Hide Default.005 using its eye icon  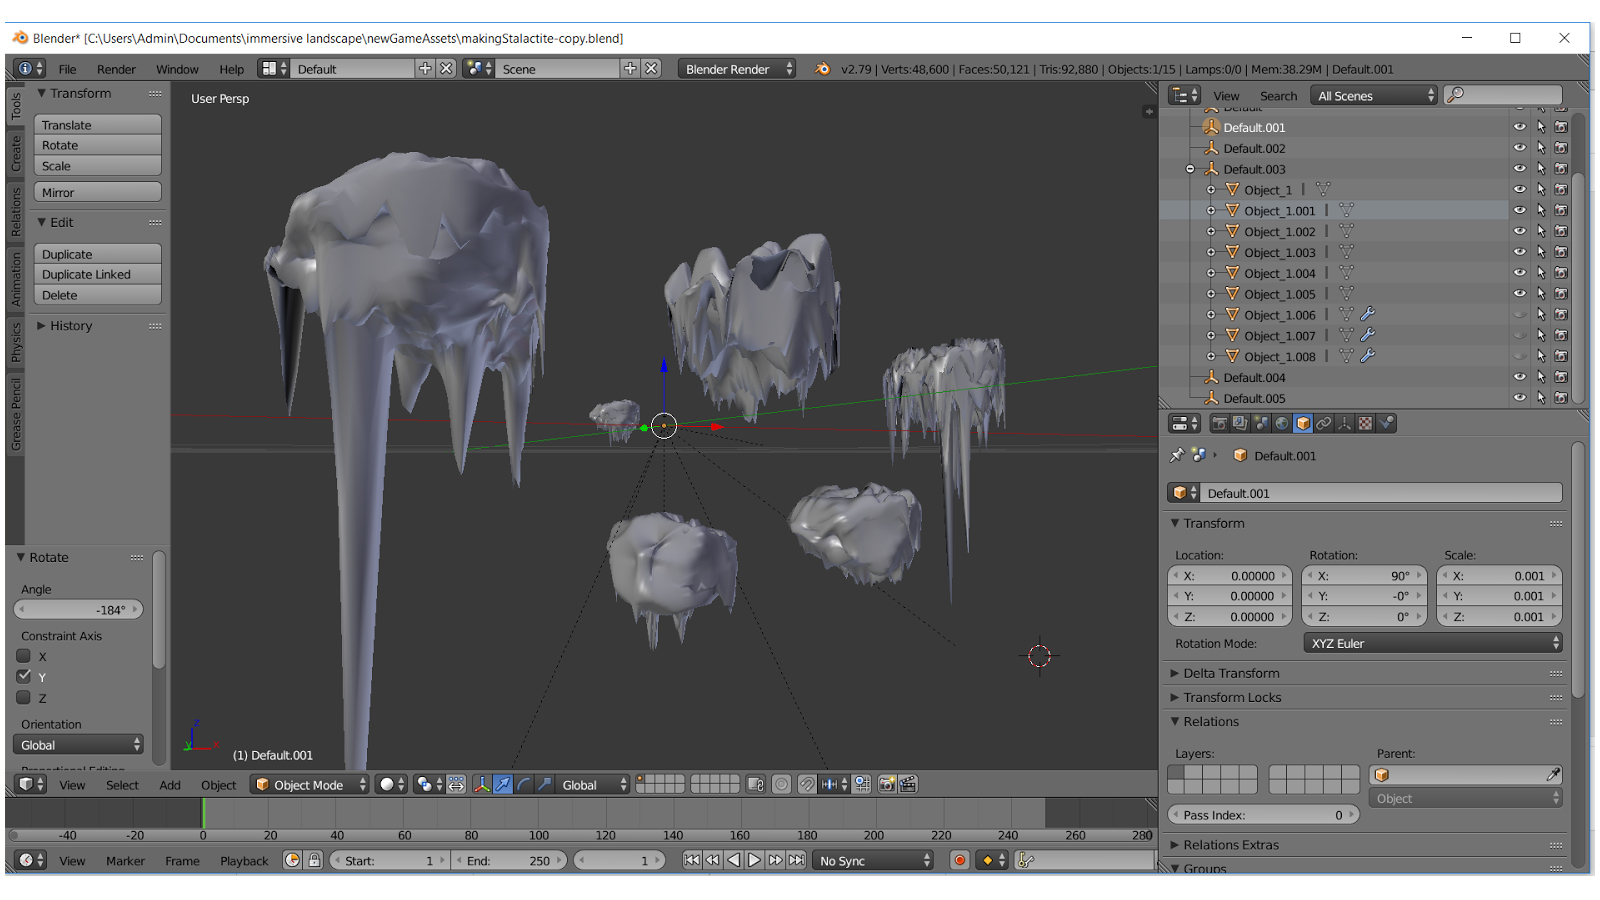[1520, 398]
